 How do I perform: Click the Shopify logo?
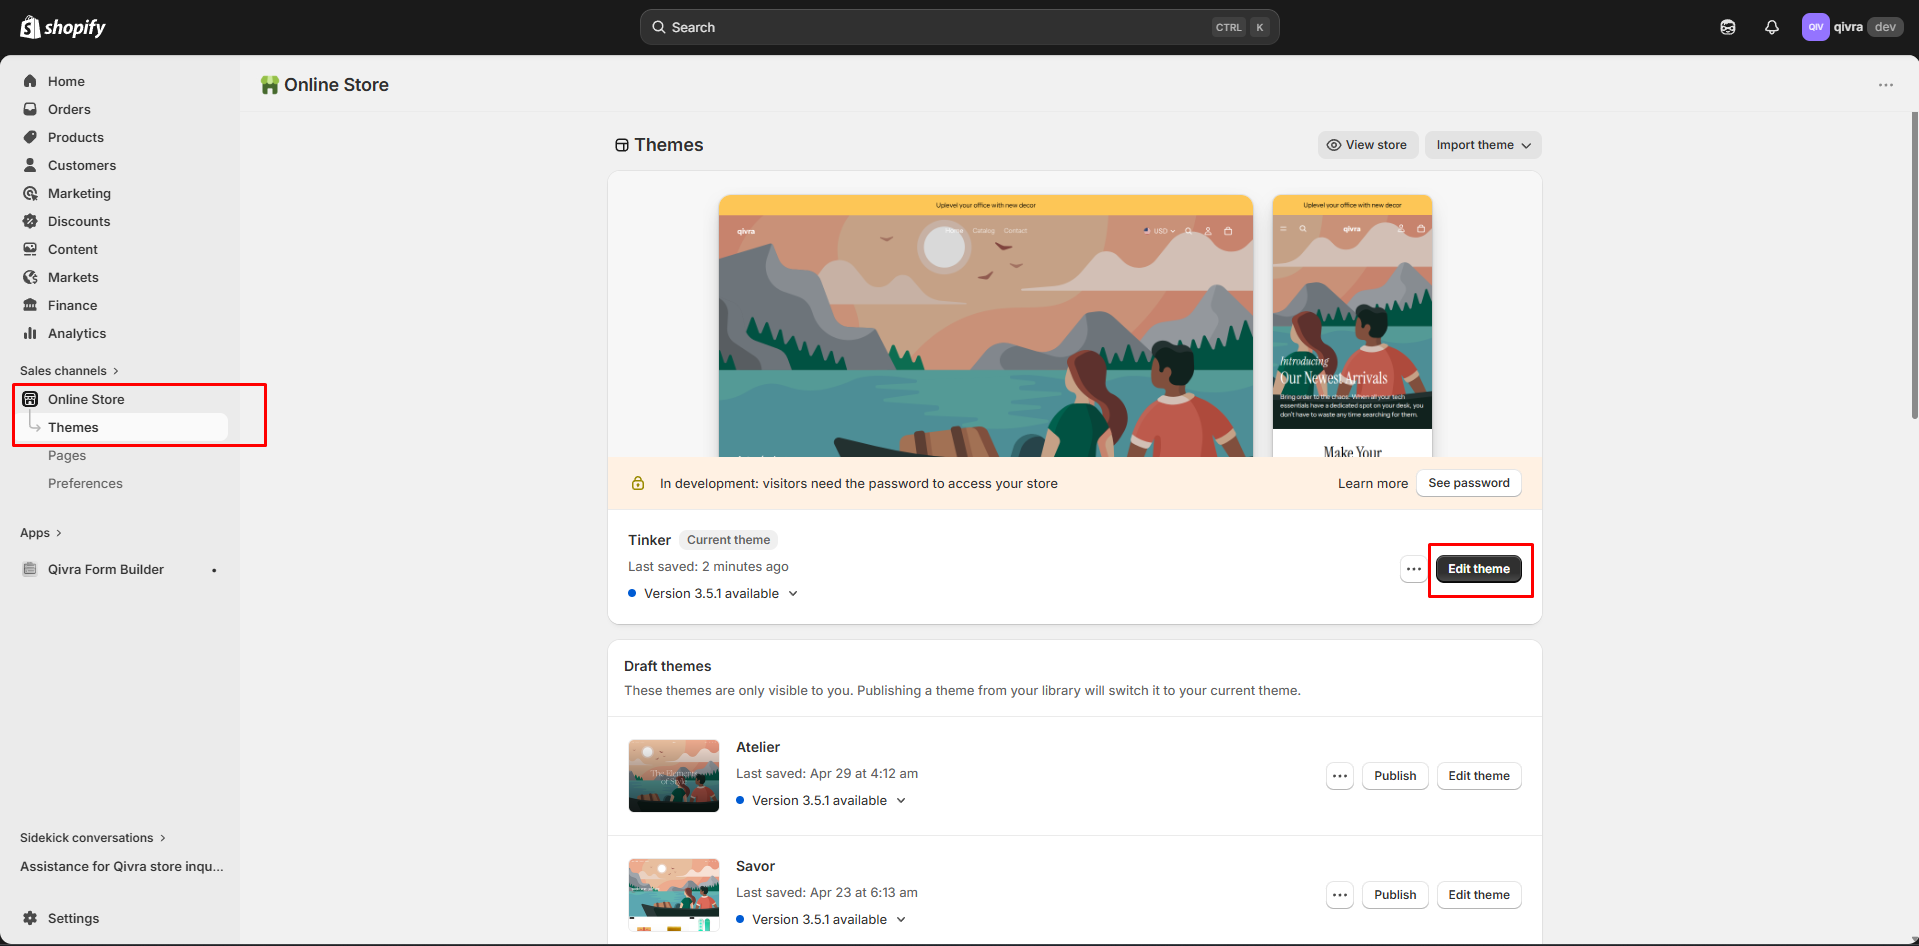coord(63,27)
